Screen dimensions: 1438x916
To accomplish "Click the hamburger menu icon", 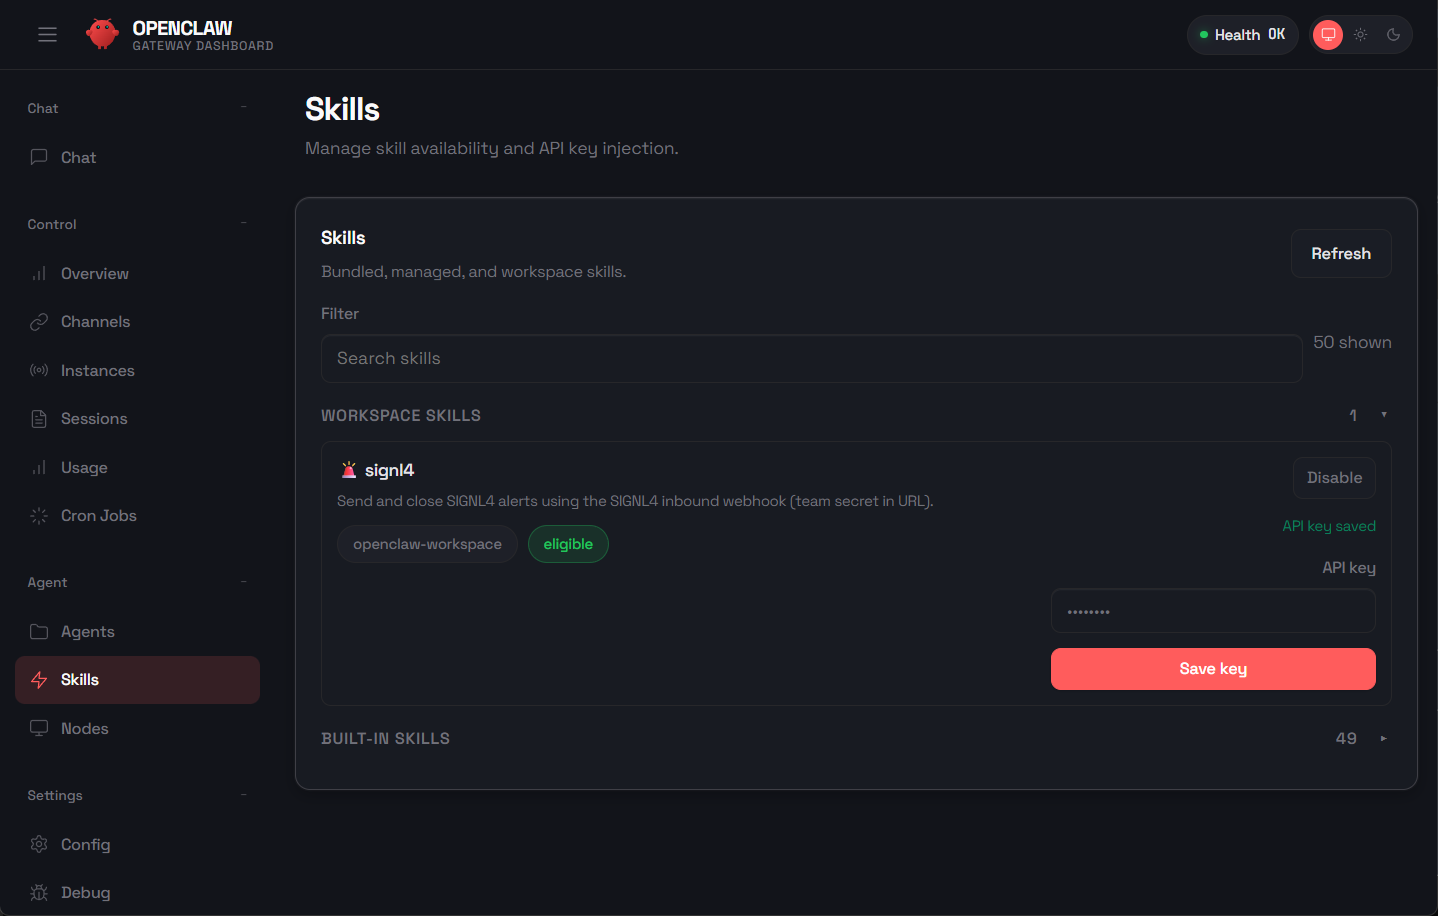I will click(47, 35).
